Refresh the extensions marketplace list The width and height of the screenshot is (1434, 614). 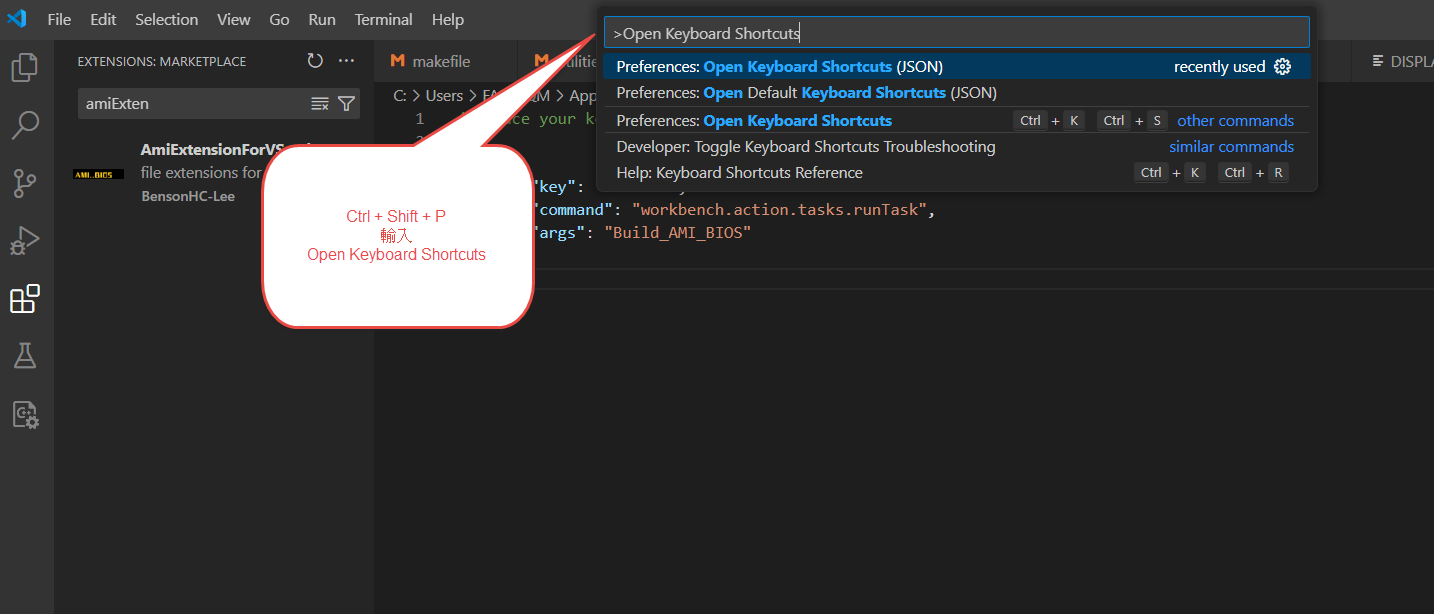315,61
